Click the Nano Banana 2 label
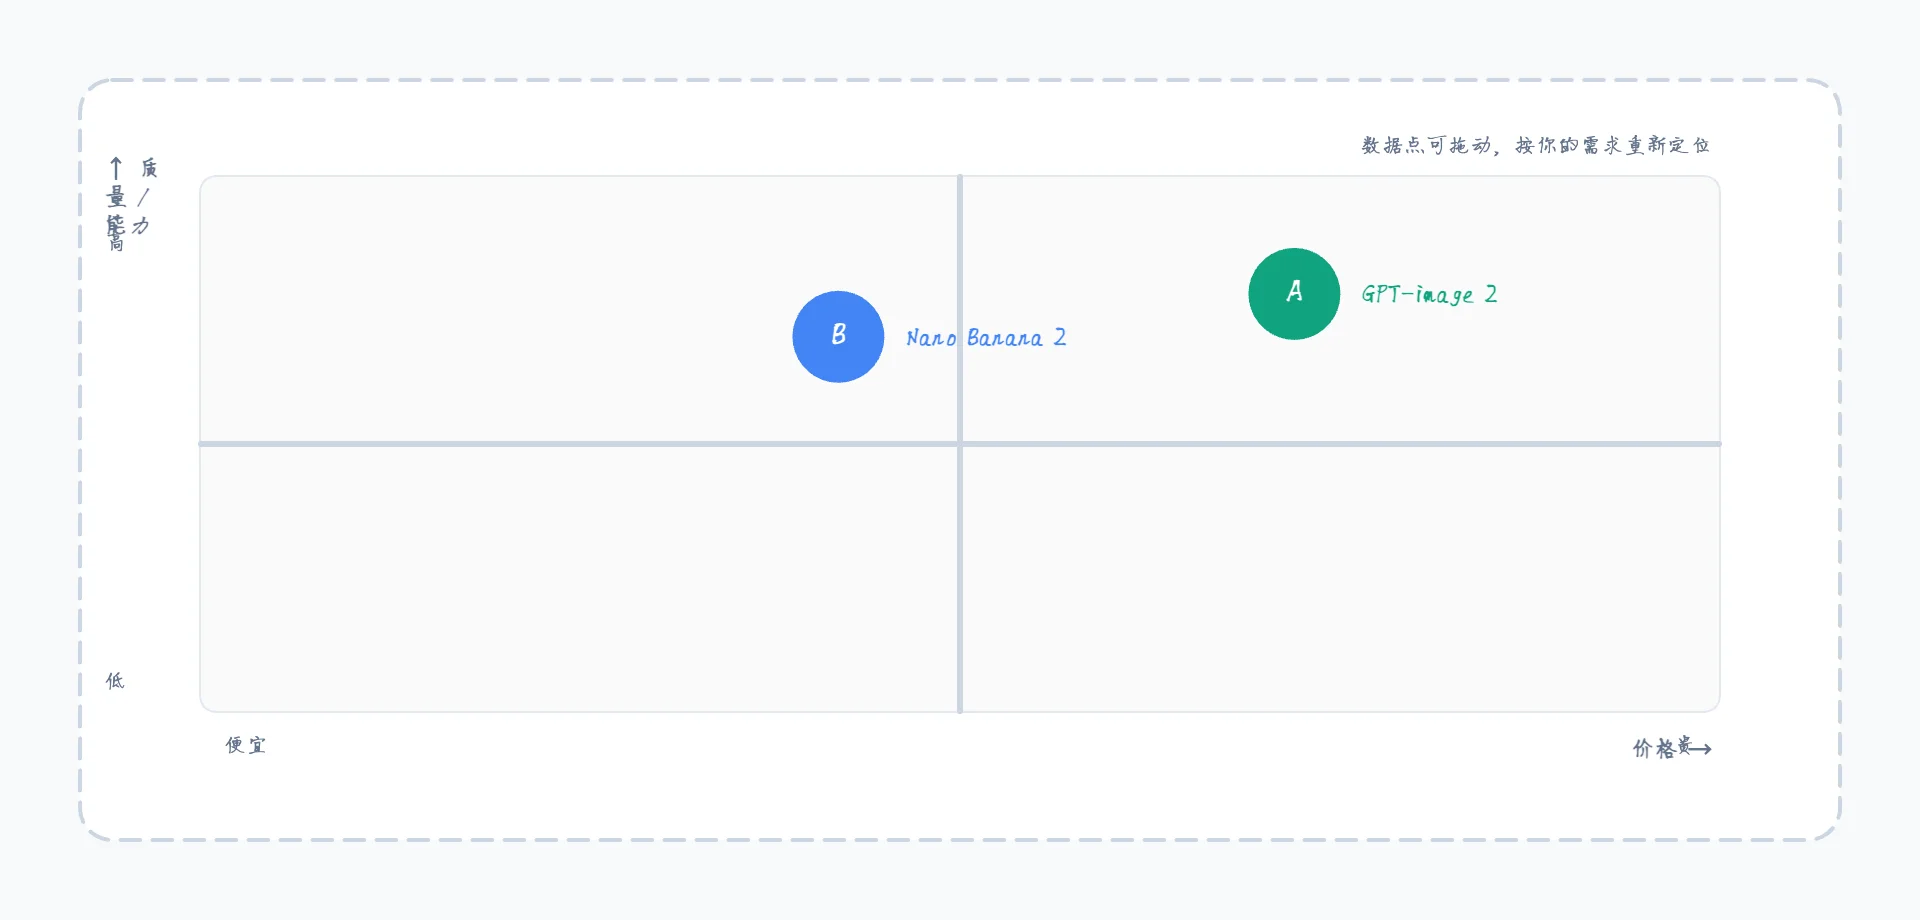1920x920 pixels. point(986,338)
